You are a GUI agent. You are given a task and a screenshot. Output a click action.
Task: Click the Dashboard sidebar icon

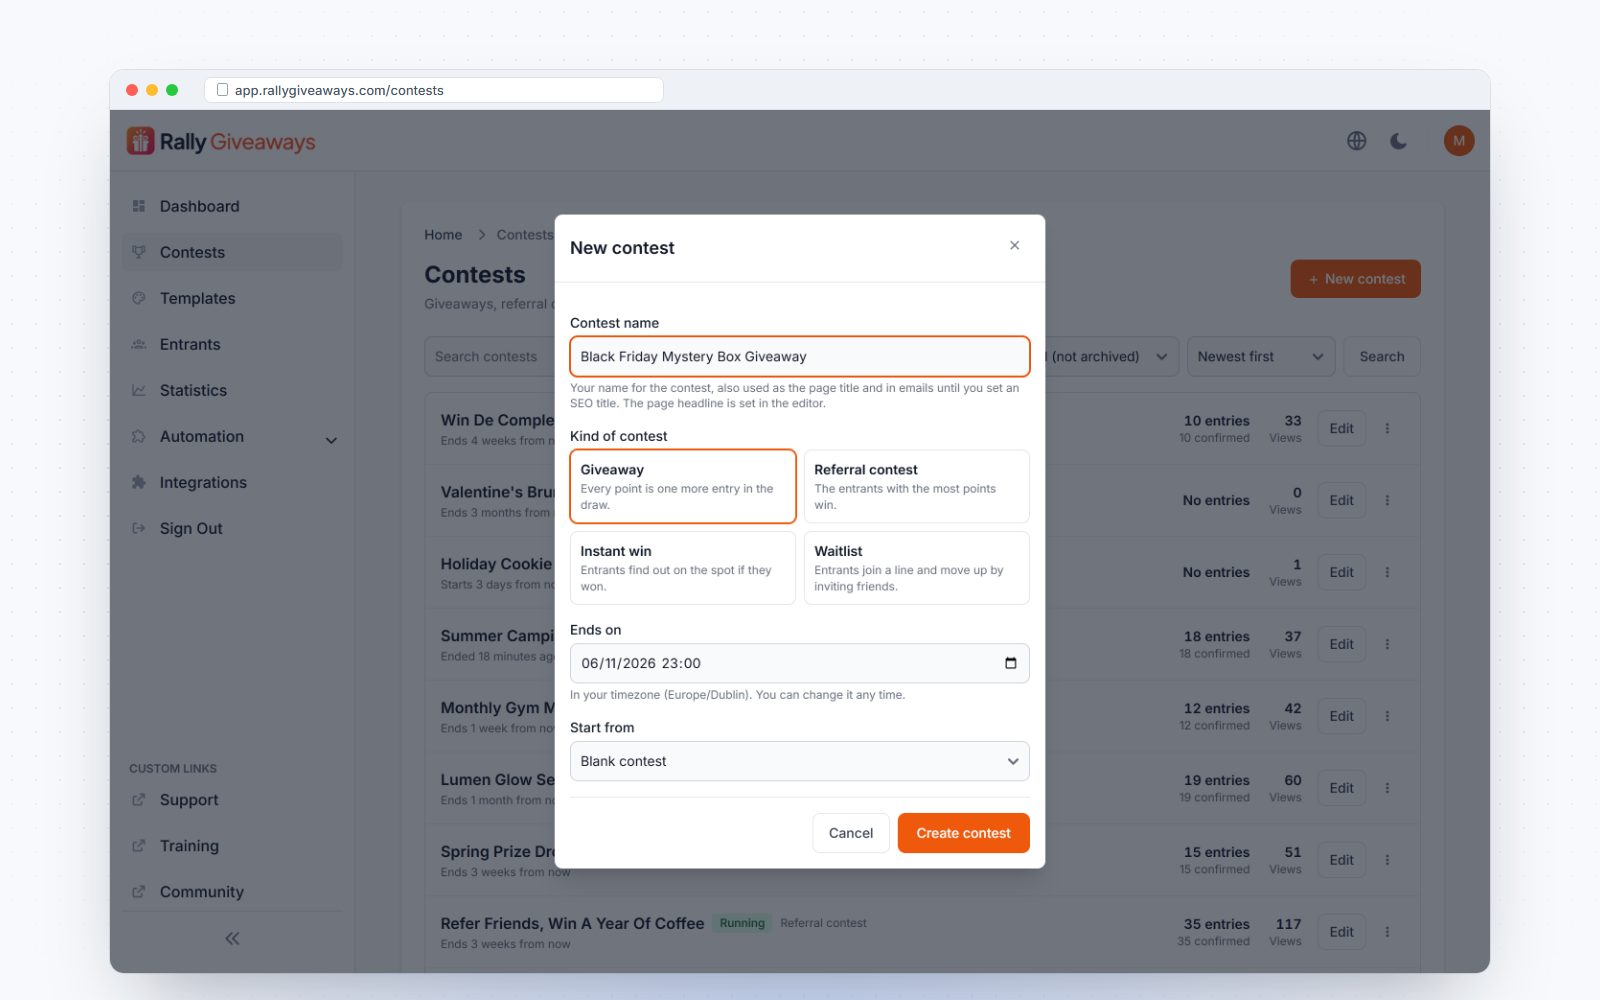click(x=139, y=206)
